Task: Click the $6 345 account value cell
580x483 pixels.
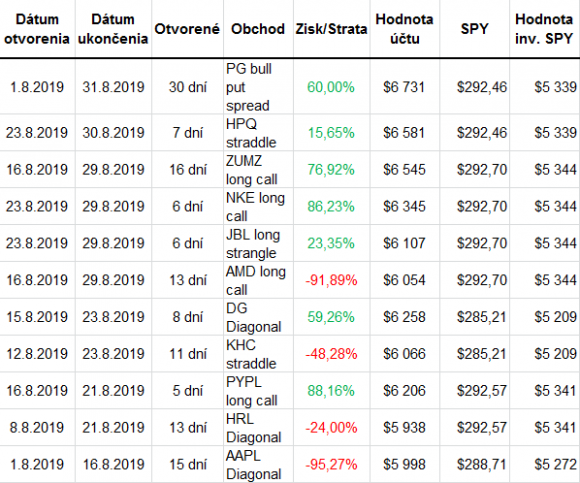Action: [405, 206]
